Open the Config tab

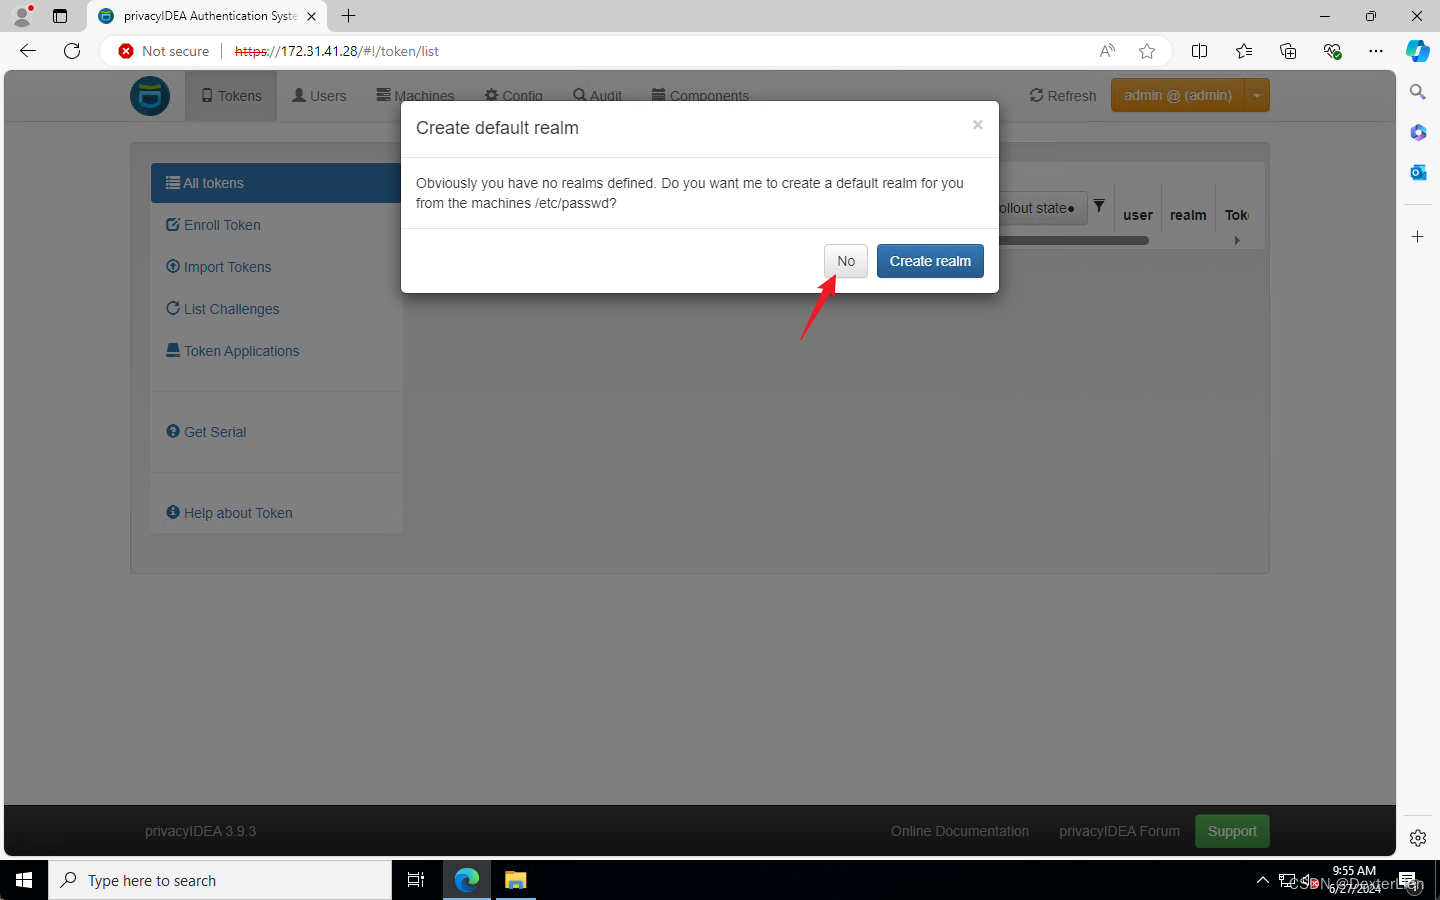(514, 96)
